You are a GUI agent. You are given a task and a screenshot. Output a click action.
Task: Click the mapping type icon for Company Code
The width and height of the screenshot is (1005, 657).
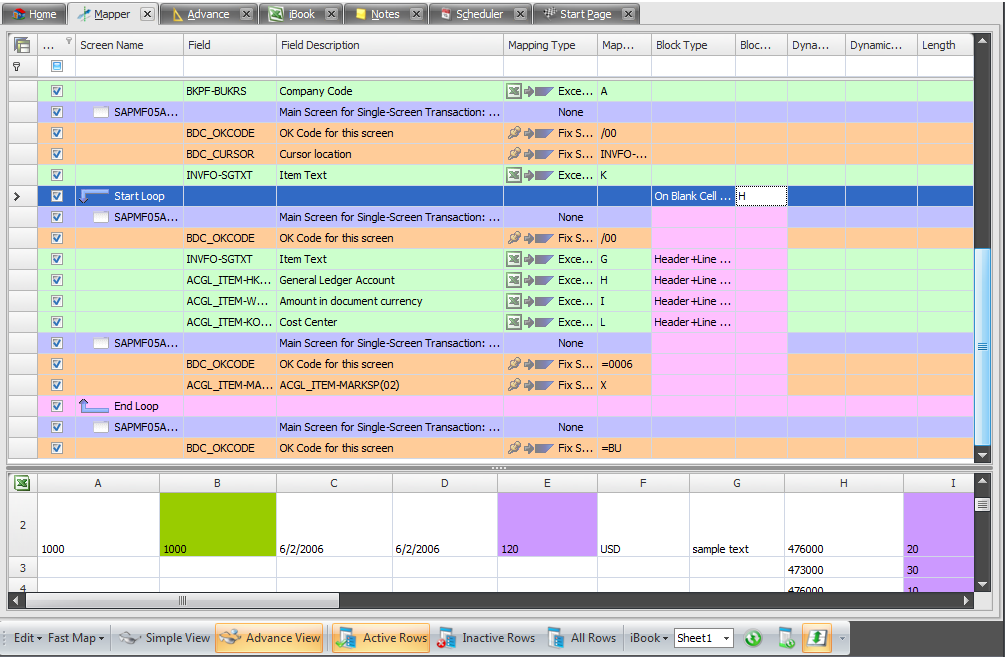(x=530, y=91)
